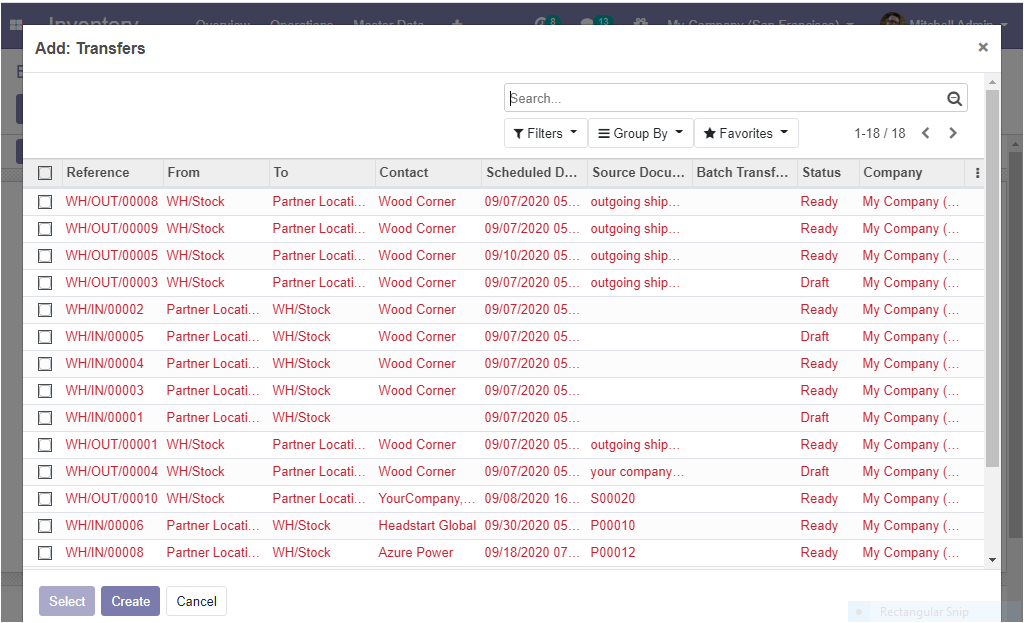Click the scrollbar down arrow
The image size is (1024, 623).
[992, 560]
